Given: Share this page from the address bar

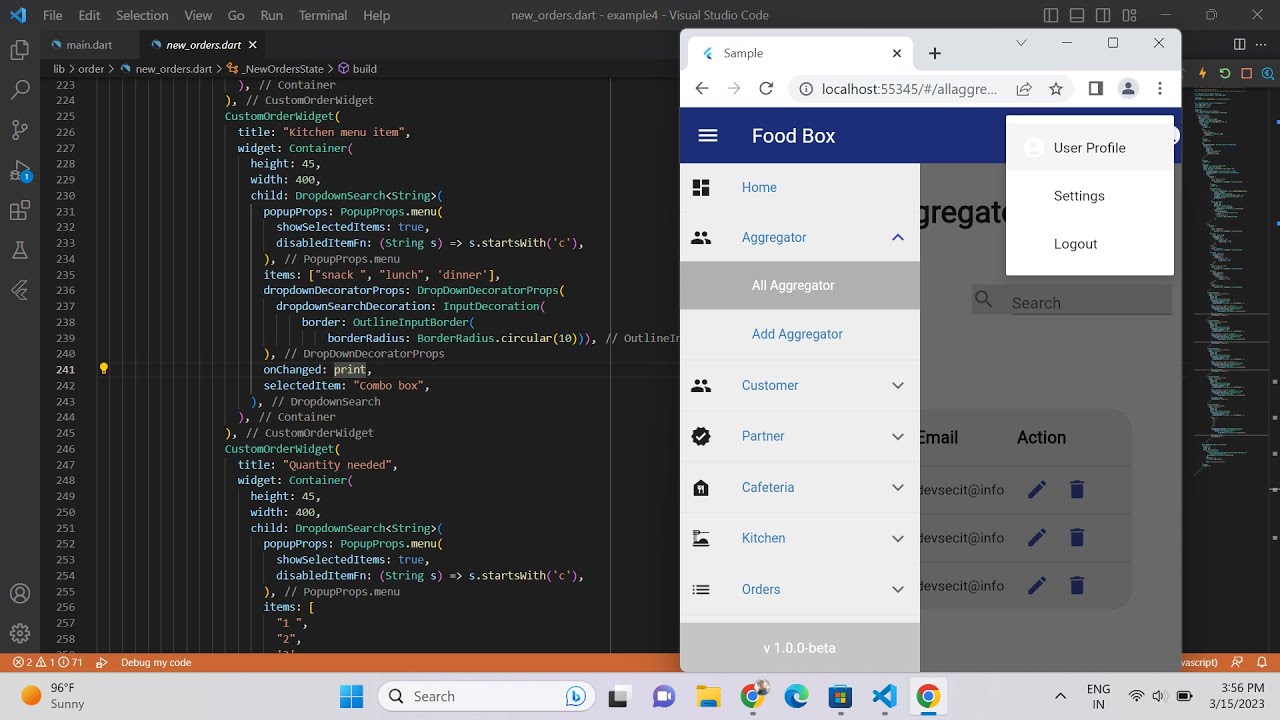Looking at the screenshot, I should 1024,89.
